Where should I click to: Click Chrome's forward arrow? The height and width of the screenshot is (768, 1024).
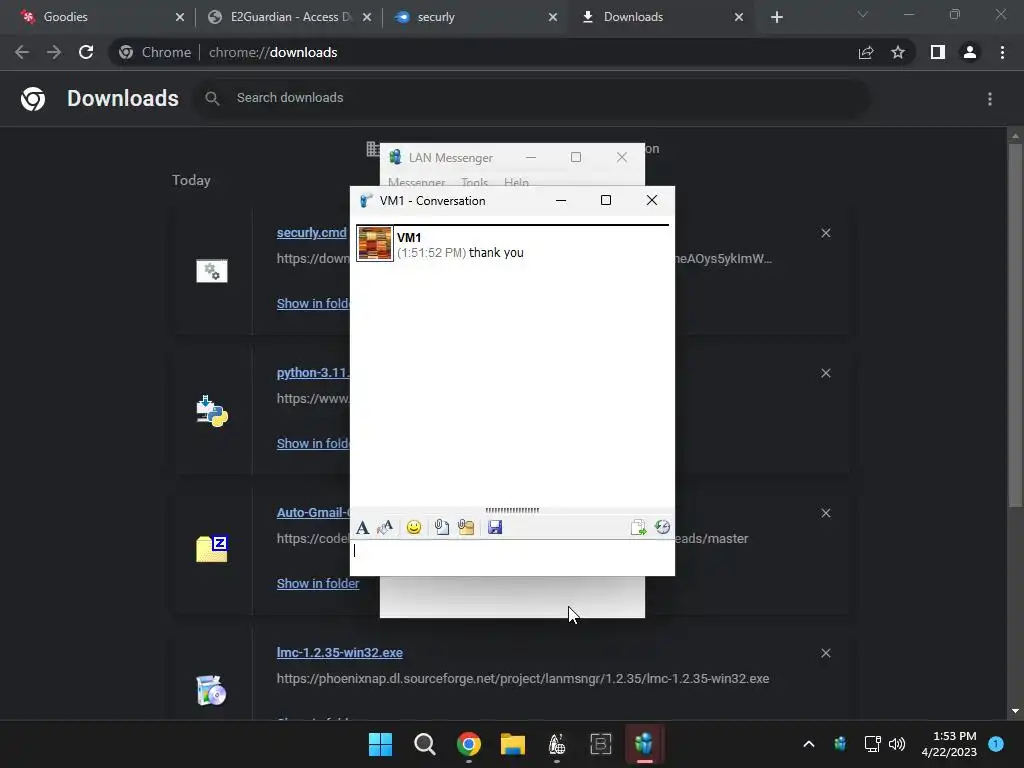coord(54,52)
